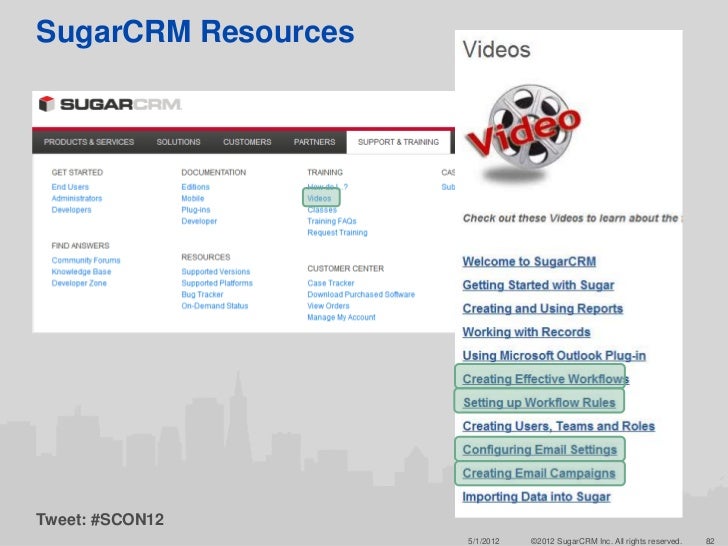
Task: Open Configuring Email Settings video
Action: [x=540, y=450]
